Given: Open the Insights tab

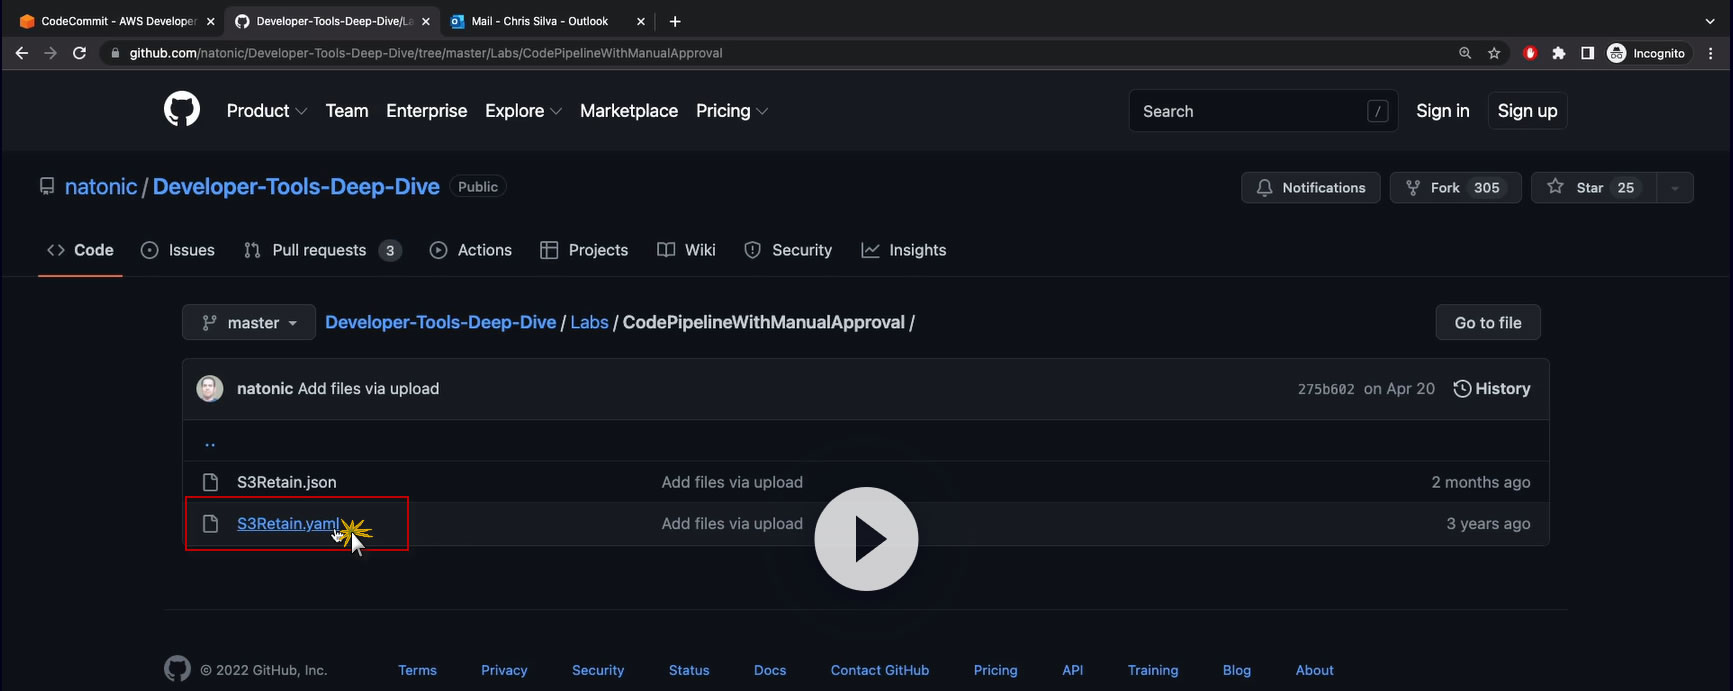Looking at the screenshot, I should coord(904,250).
